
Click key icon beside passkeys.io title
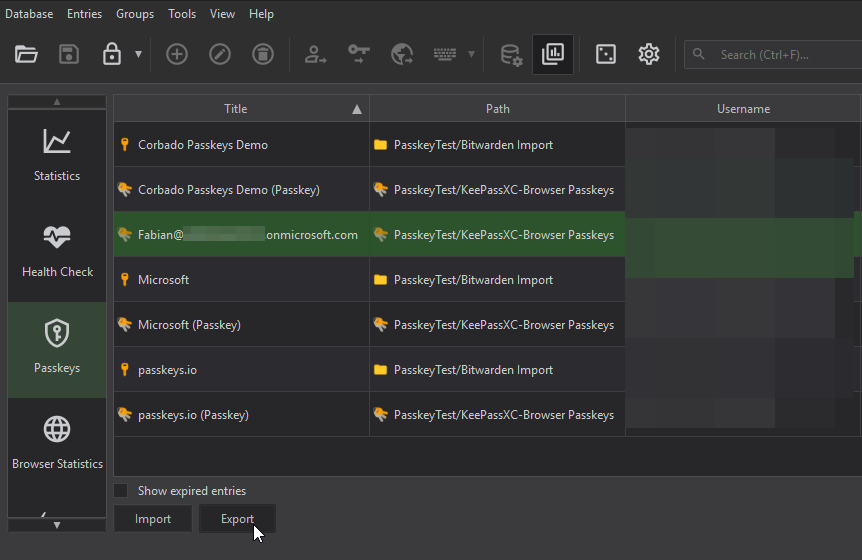click(x=125, y=370)
